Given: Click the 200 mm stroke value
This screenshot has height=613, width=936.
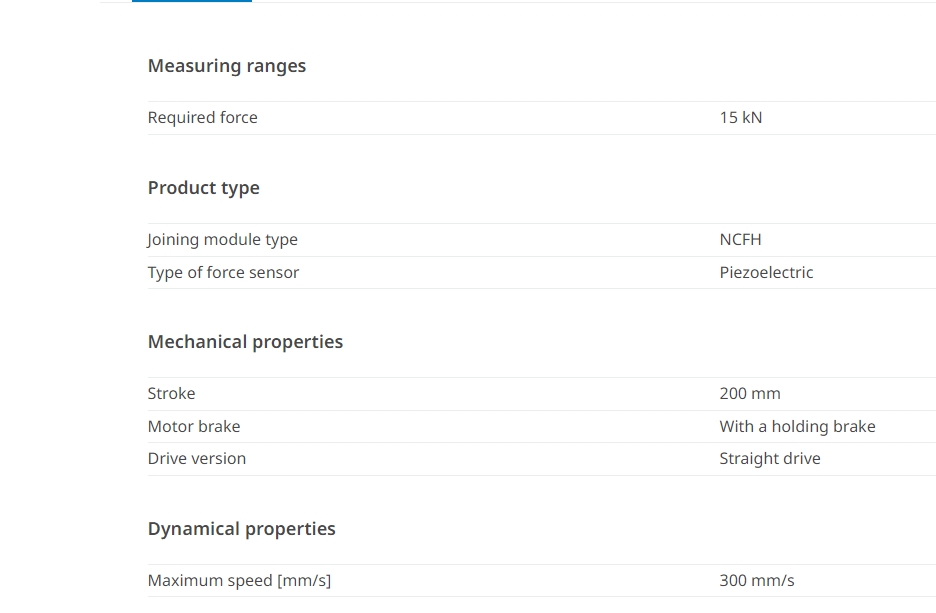Looking at the screenshot, I should tap(750, 393).
